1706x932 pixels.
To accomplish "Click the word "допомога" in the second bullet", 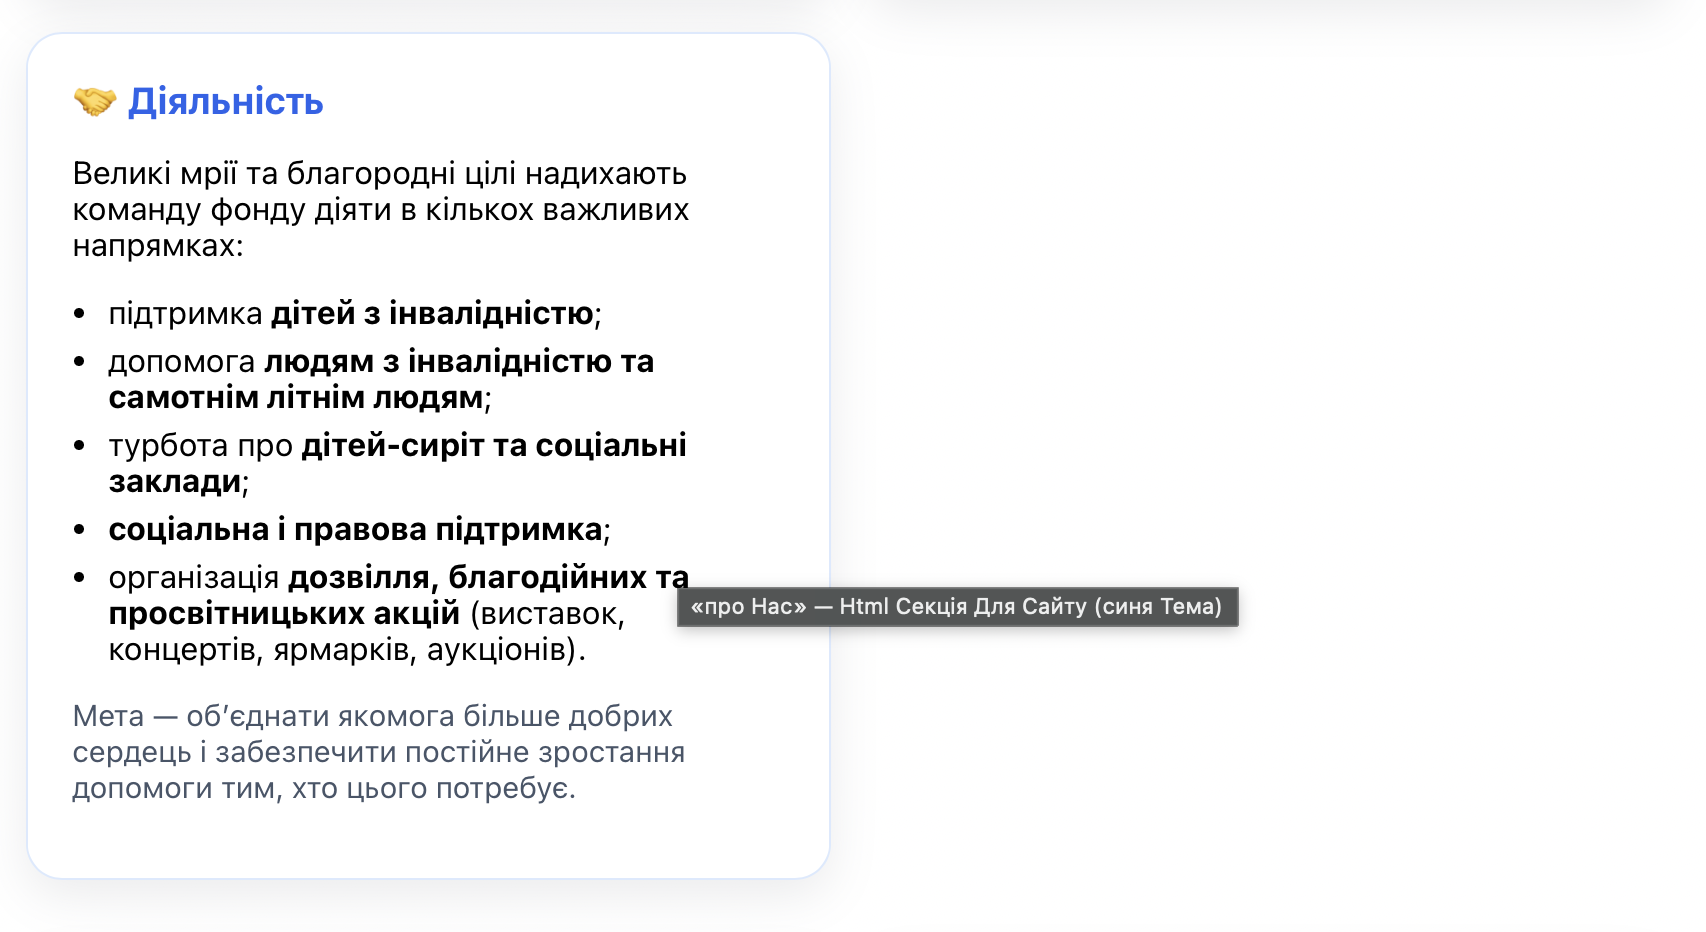I will (182, 362).
